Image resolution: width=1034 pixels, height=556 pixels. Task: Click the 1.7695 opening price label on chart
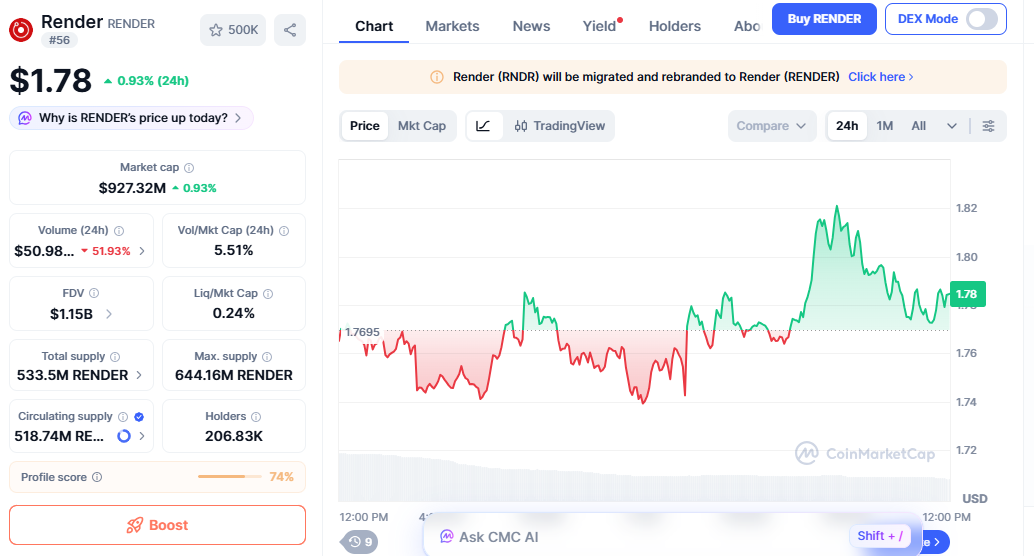[x=362, y=332]
